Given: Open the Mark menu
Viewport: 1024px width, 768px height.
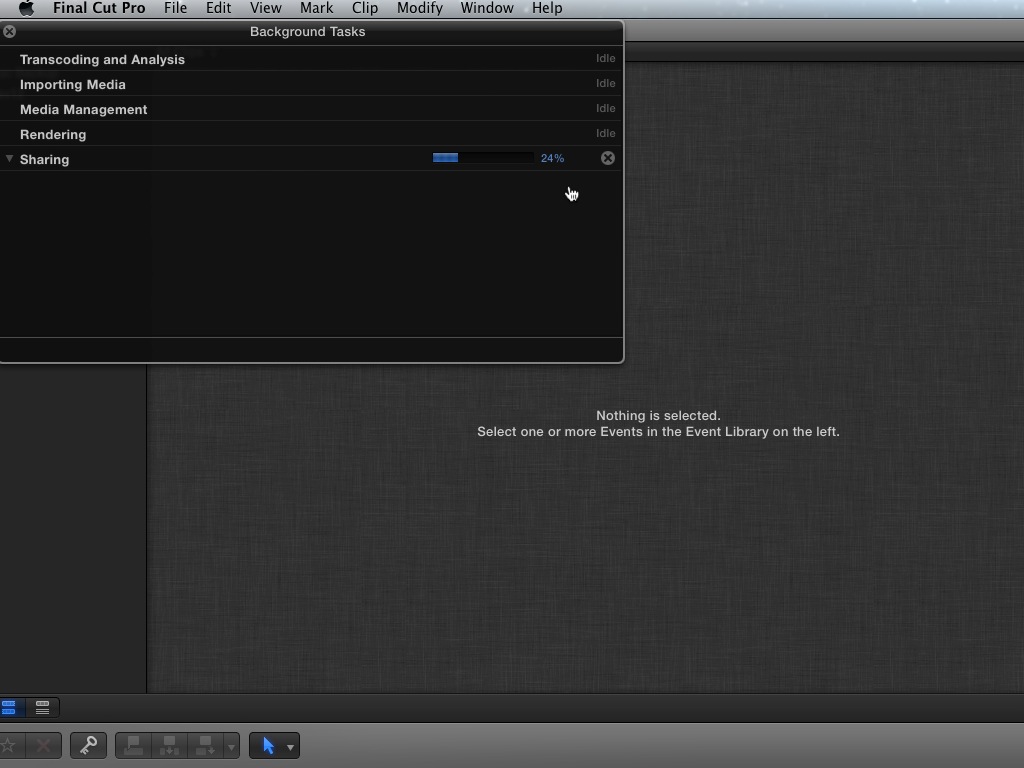Looking at the screenshot, I should [x=317, y=8].
